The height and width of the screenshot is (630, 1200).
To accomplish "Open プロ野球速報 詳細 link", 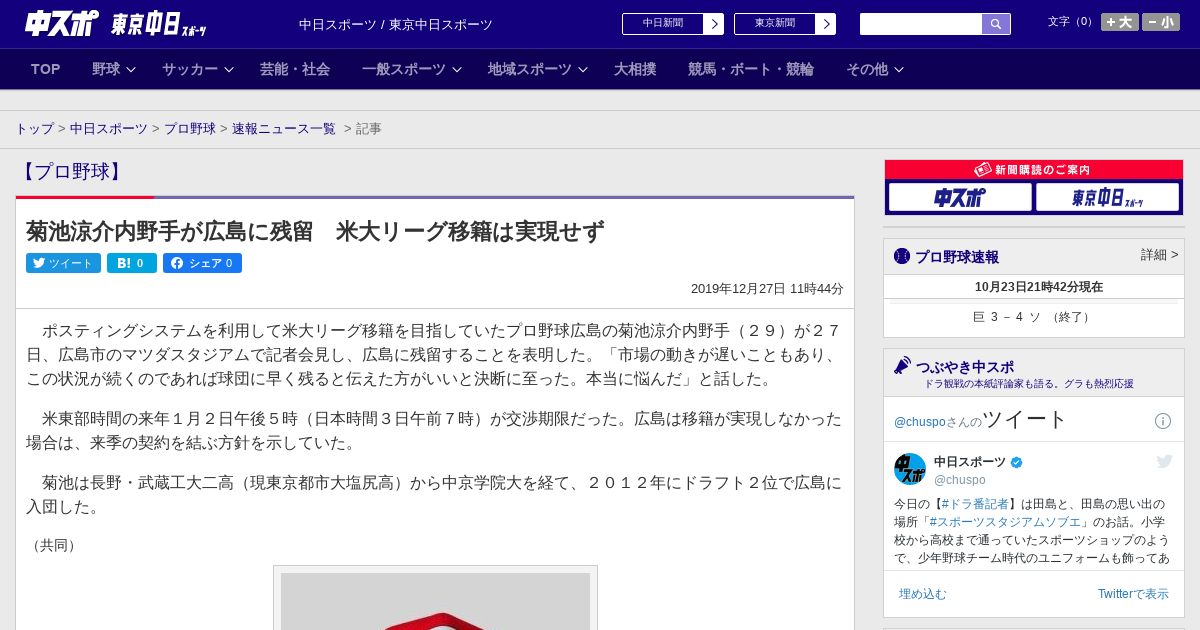I will (x=1159, y=255).
